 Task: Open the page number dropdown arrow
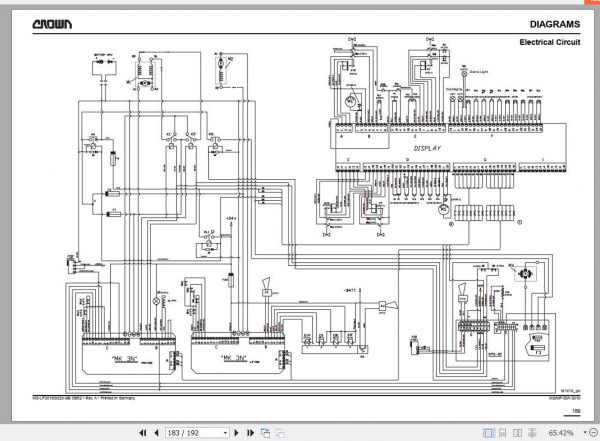click(x=225, y=433)
